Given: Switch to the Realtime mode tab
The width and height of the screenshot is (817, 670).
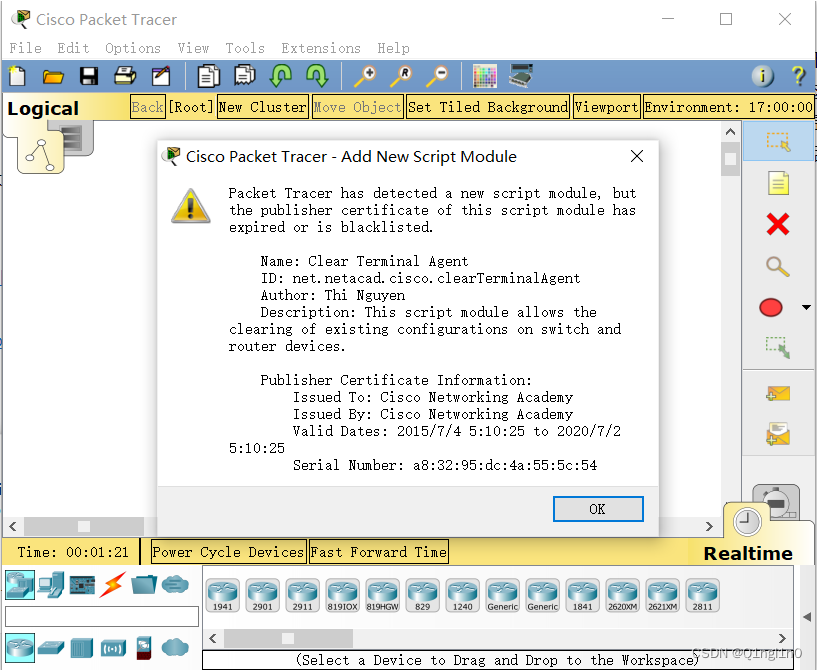Looking at the screenshot, I should [x=748, y=553].
